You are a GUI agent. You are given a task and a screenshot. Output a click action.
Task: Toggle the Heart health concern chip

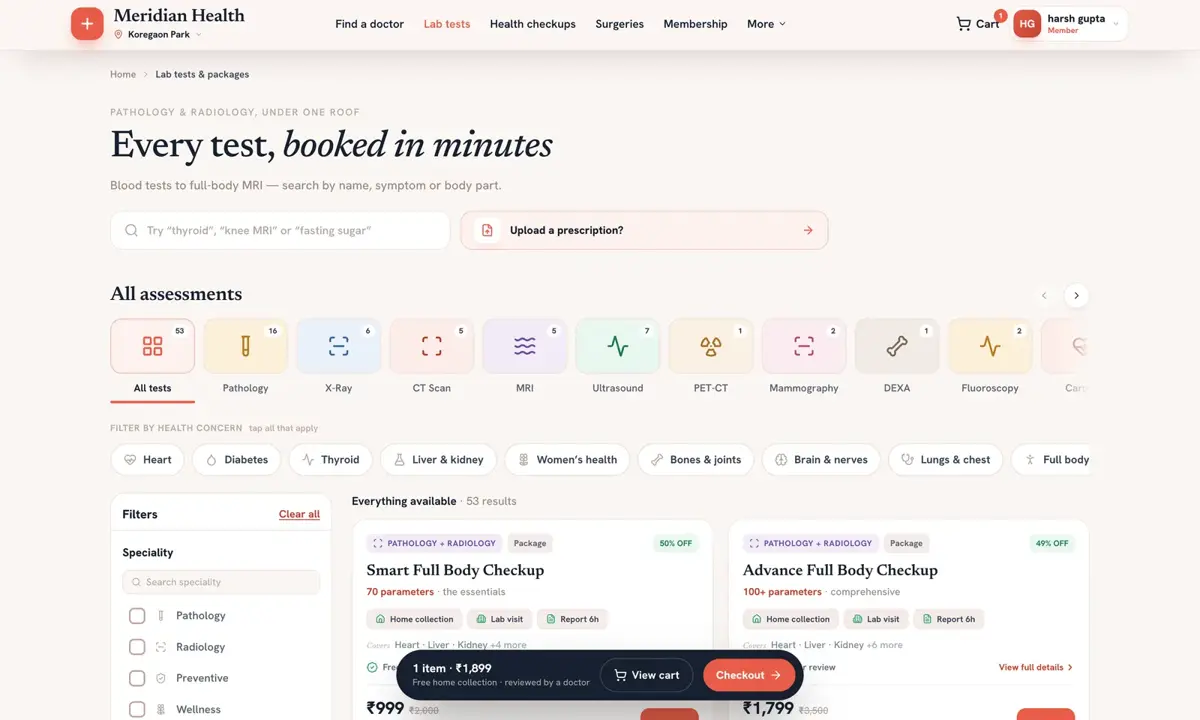[x=147, y=460]
